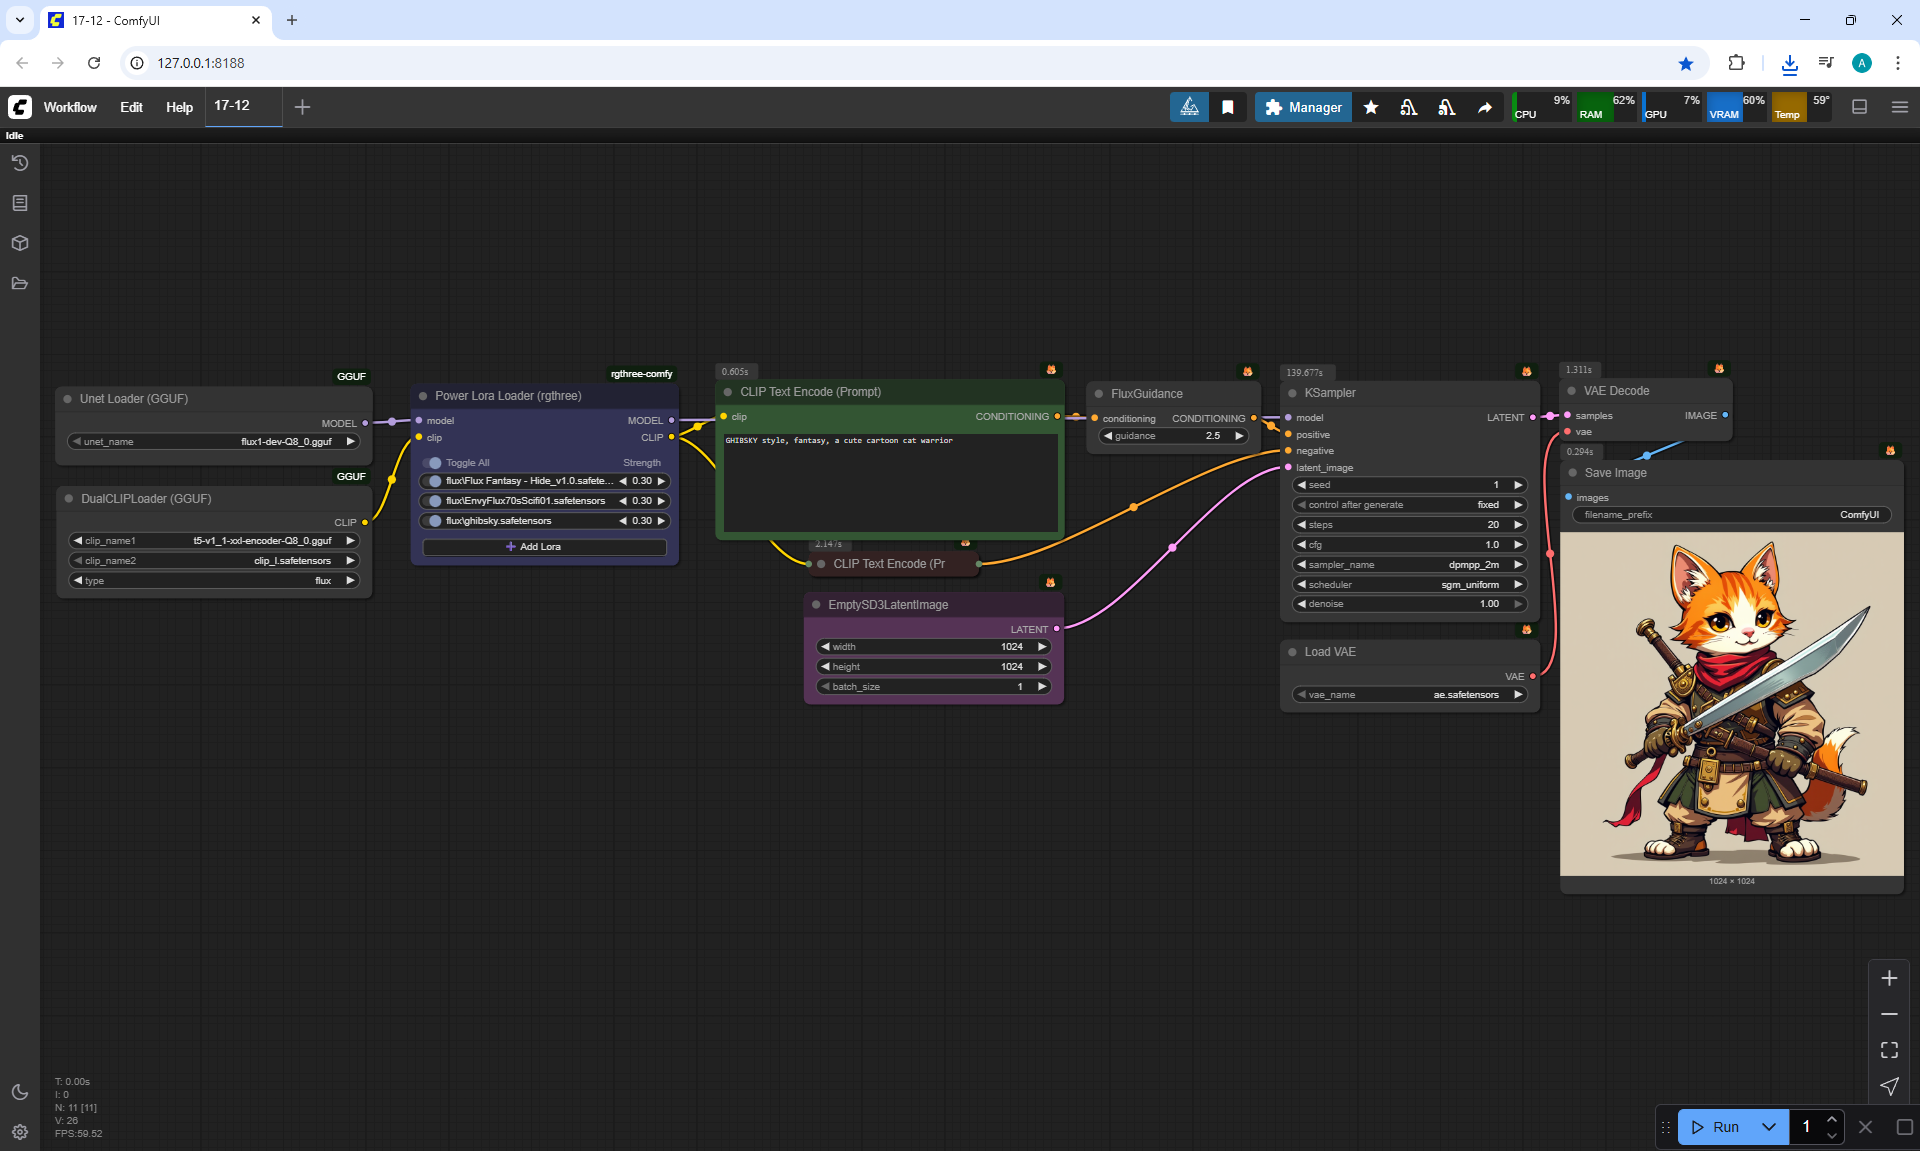Click the star favorites icon in toolbar
This screenshot has width=1920, height=1151.
pos(1371,107)
